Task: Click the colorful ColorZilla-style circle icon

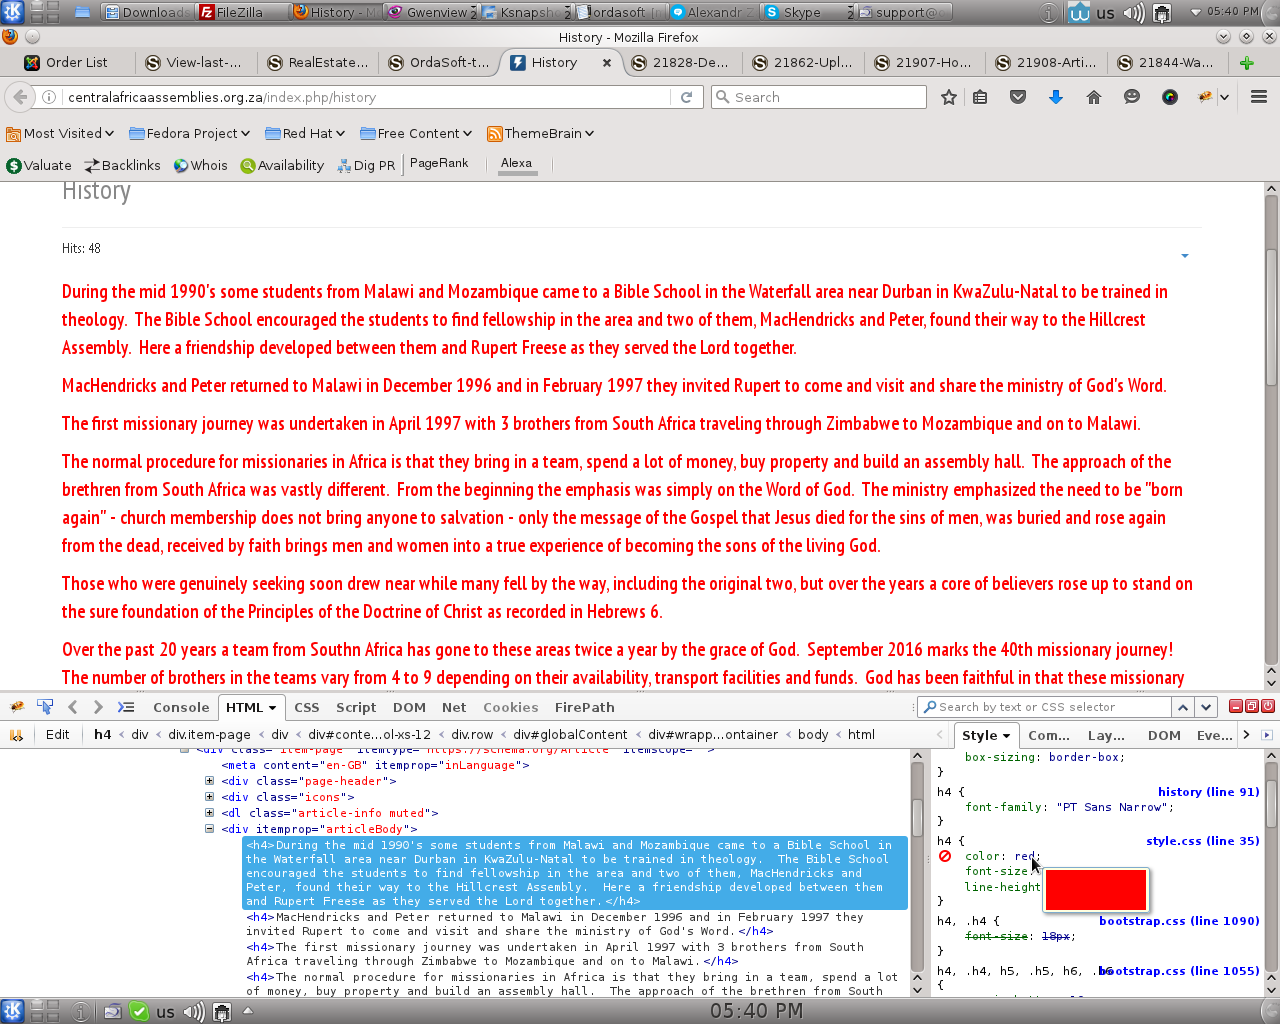Action: [1169, 97]
